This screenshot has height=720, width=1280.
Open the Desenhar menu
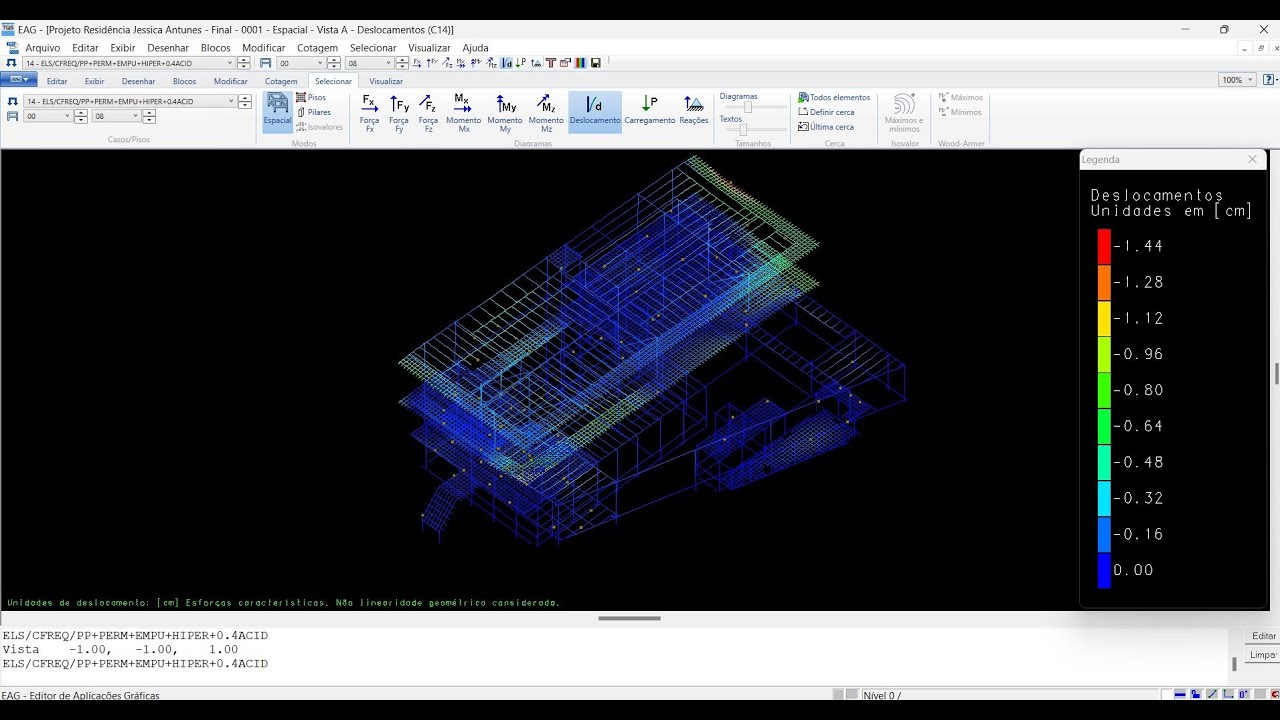(168, 48)
